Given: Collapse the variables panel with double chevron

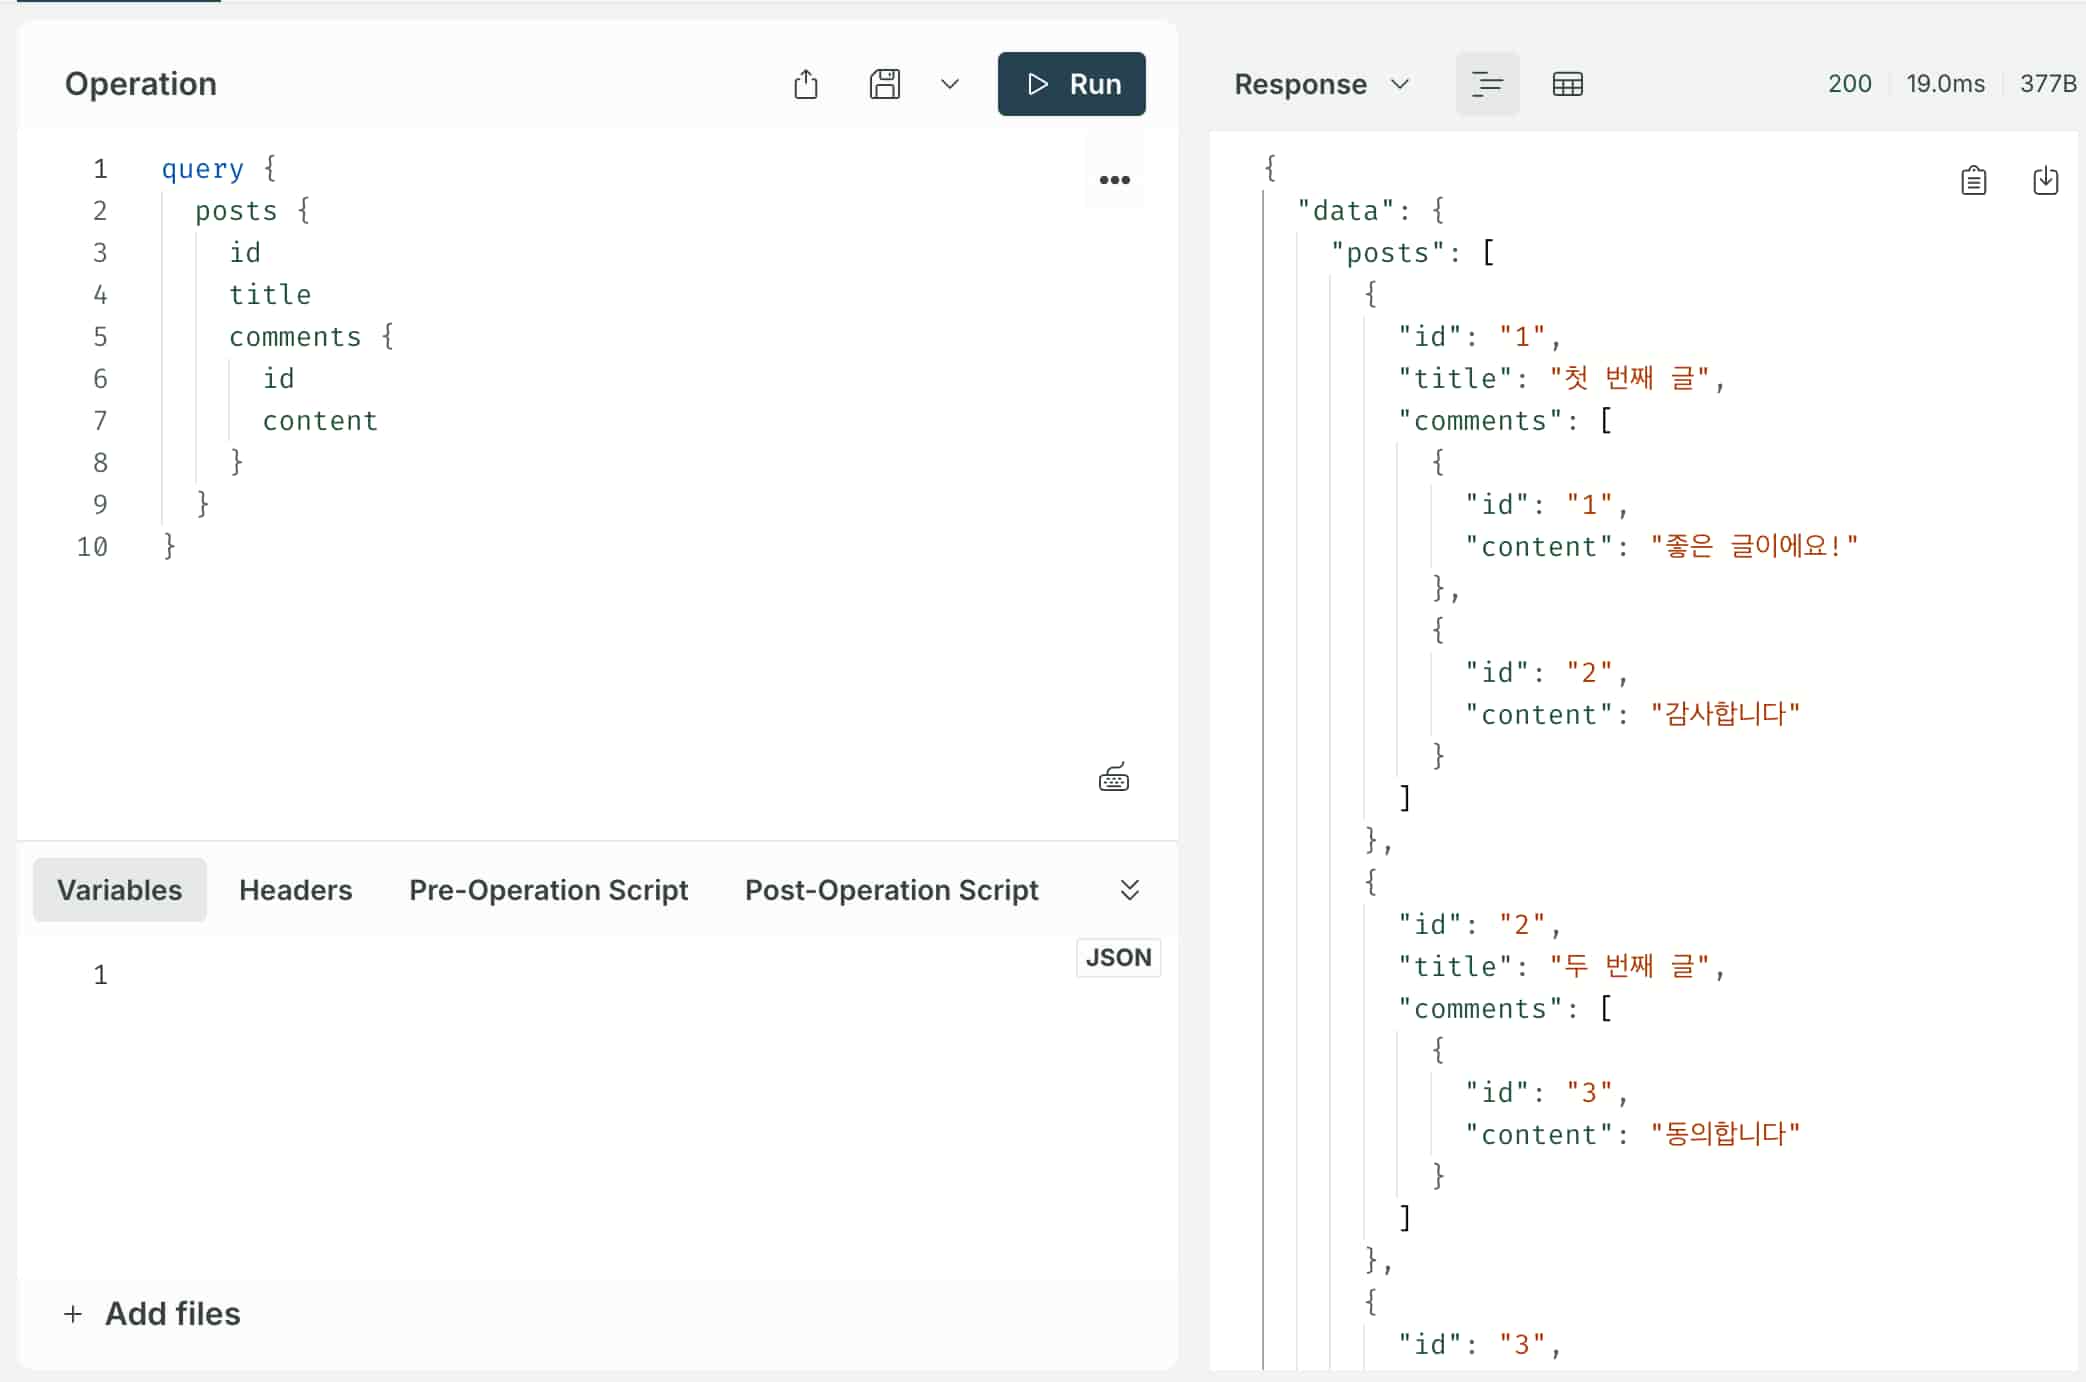Looking at the screenshot, I should (1129, 890).
